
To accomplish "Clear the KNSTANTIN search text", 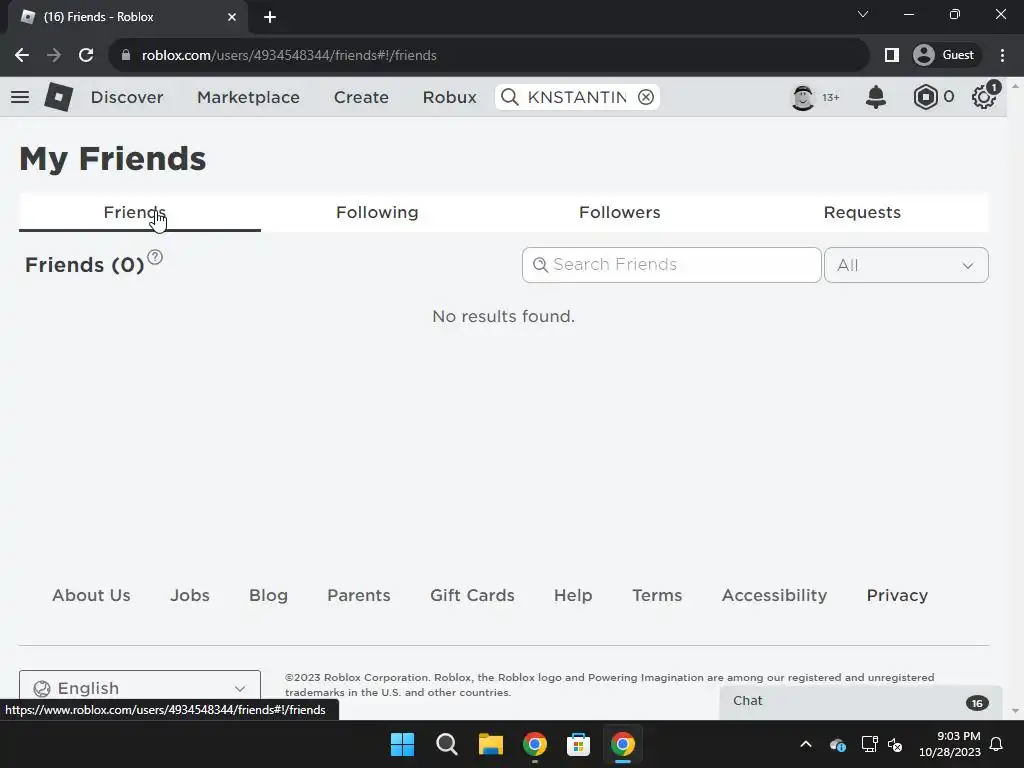I will coord(646,97).
